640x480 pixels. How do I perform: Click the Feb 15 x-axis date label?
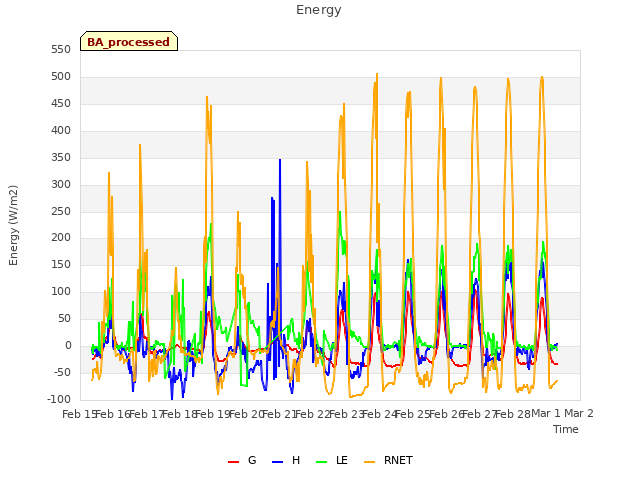coord(80,414)
